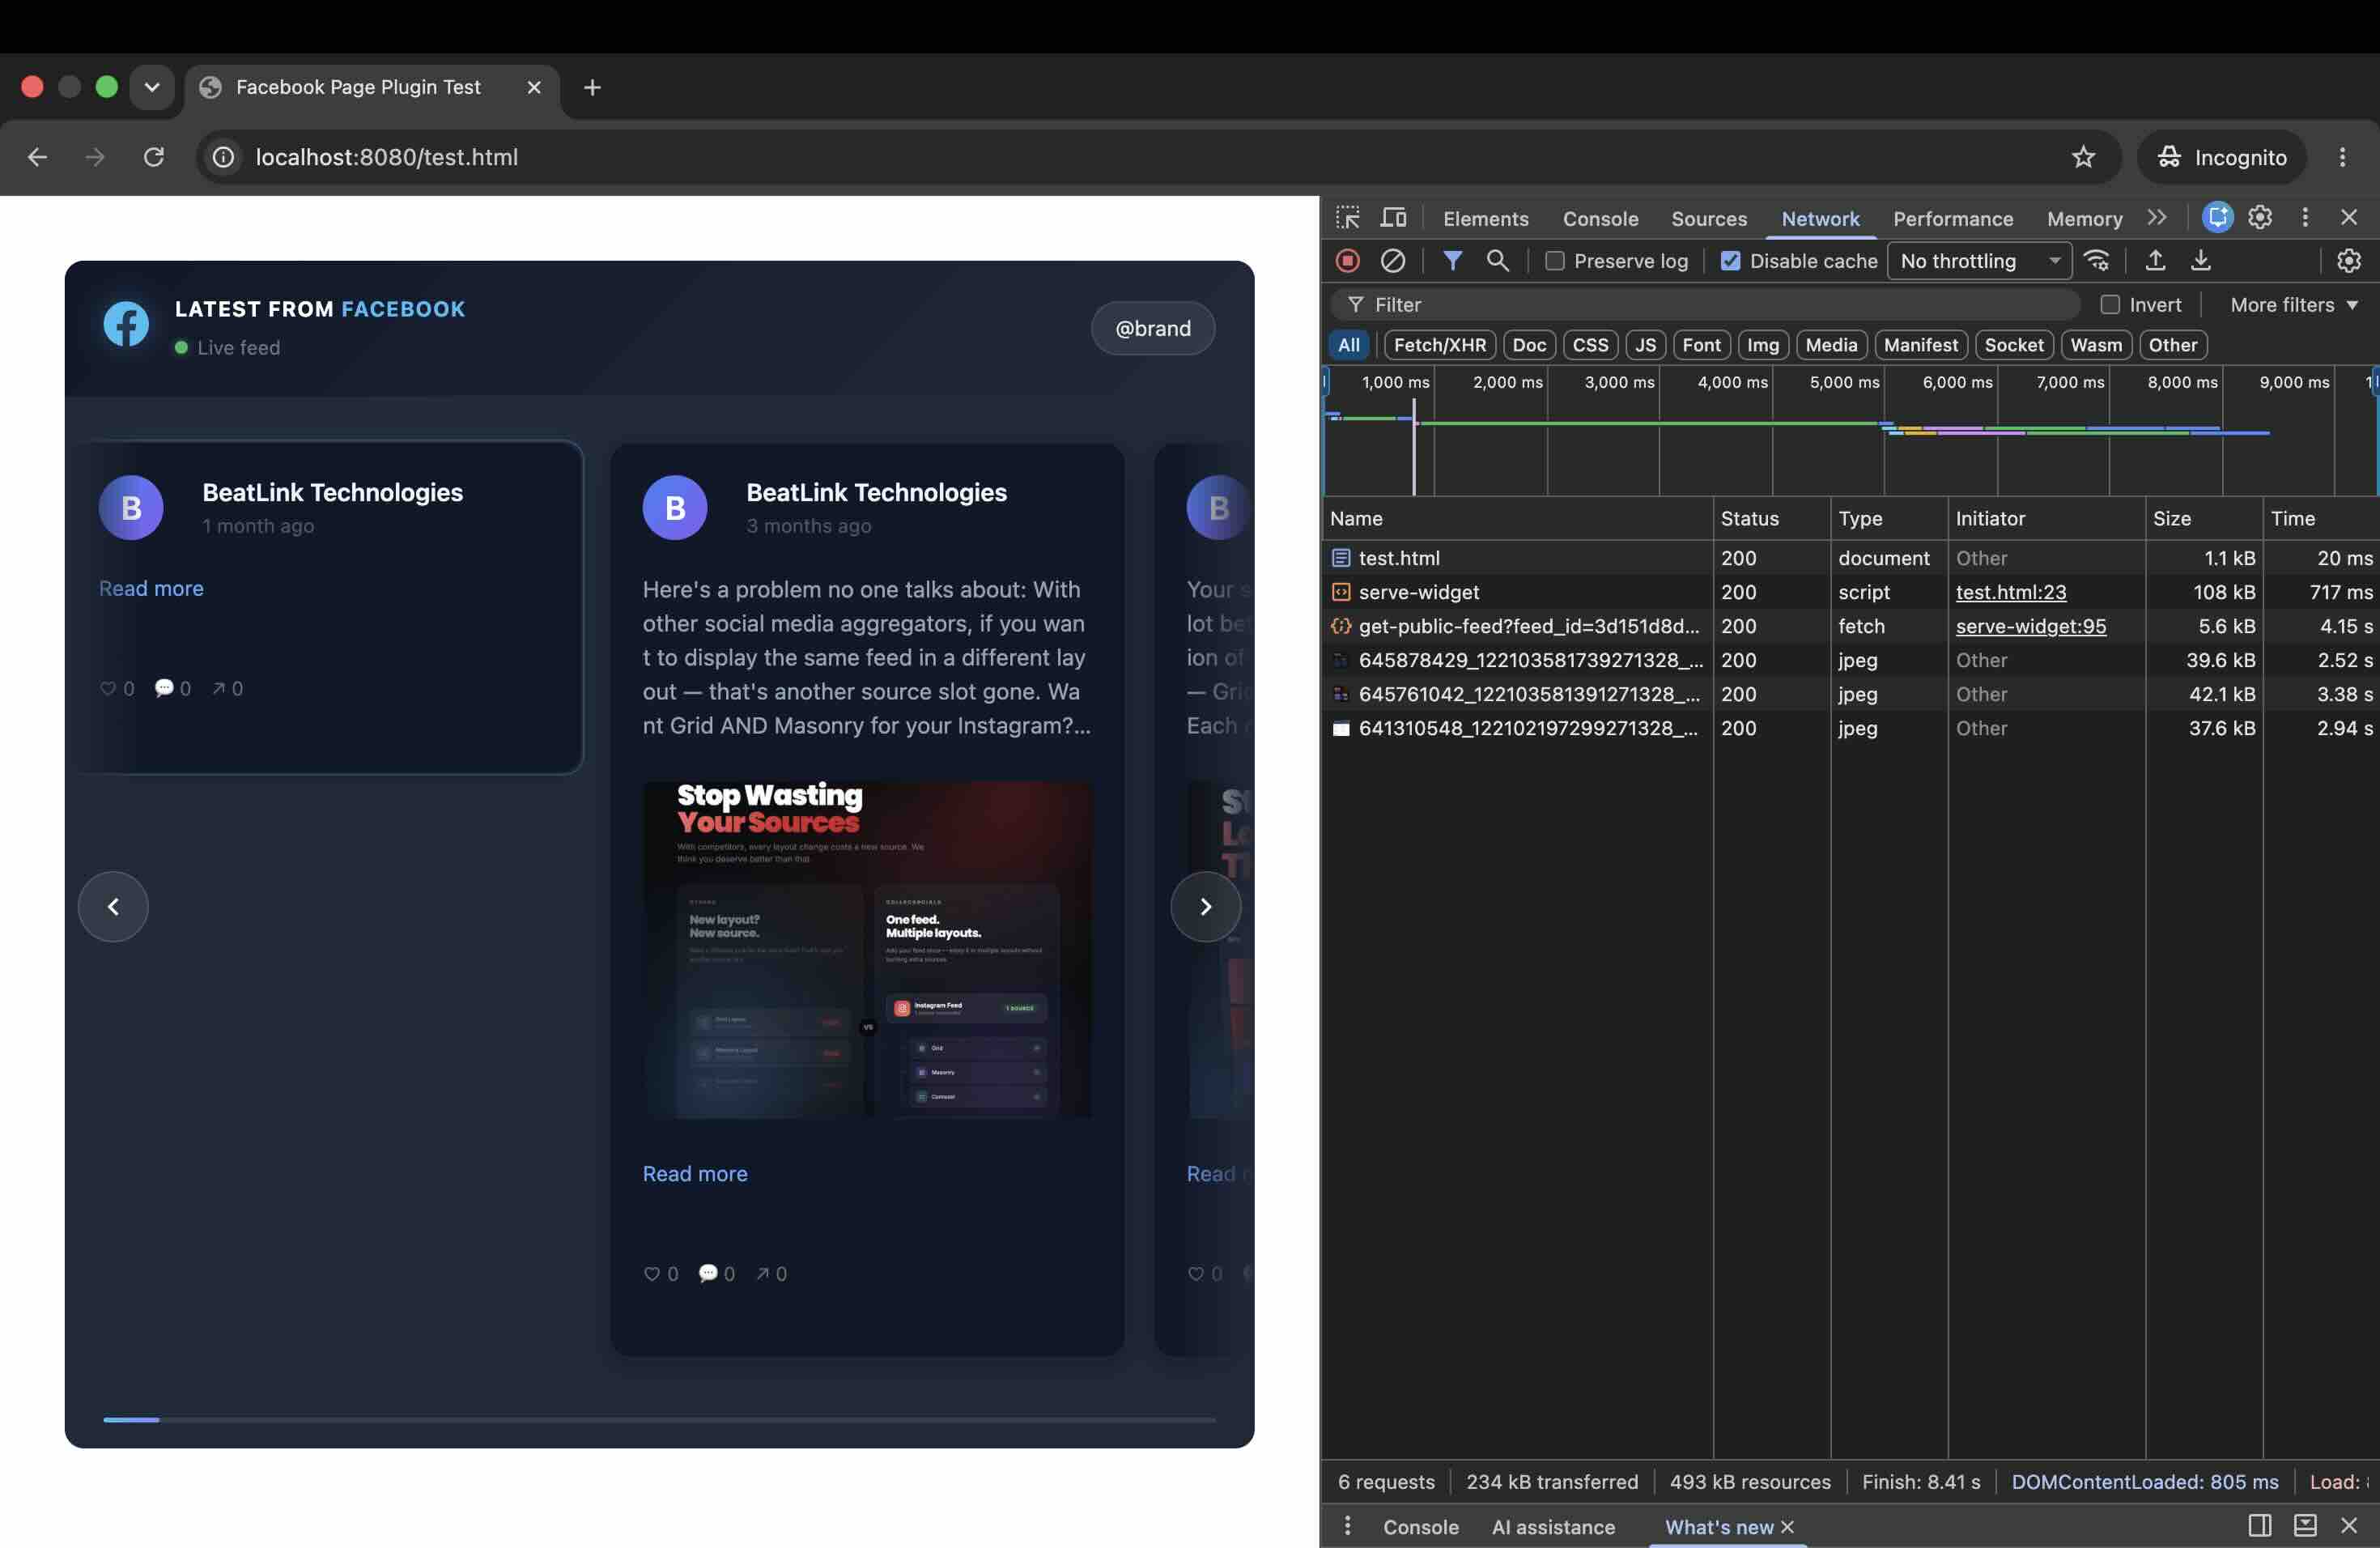Open the Chrome three-dot menu
The width and height of the screenshot is (2380, 1548).
pos(2341,157)
